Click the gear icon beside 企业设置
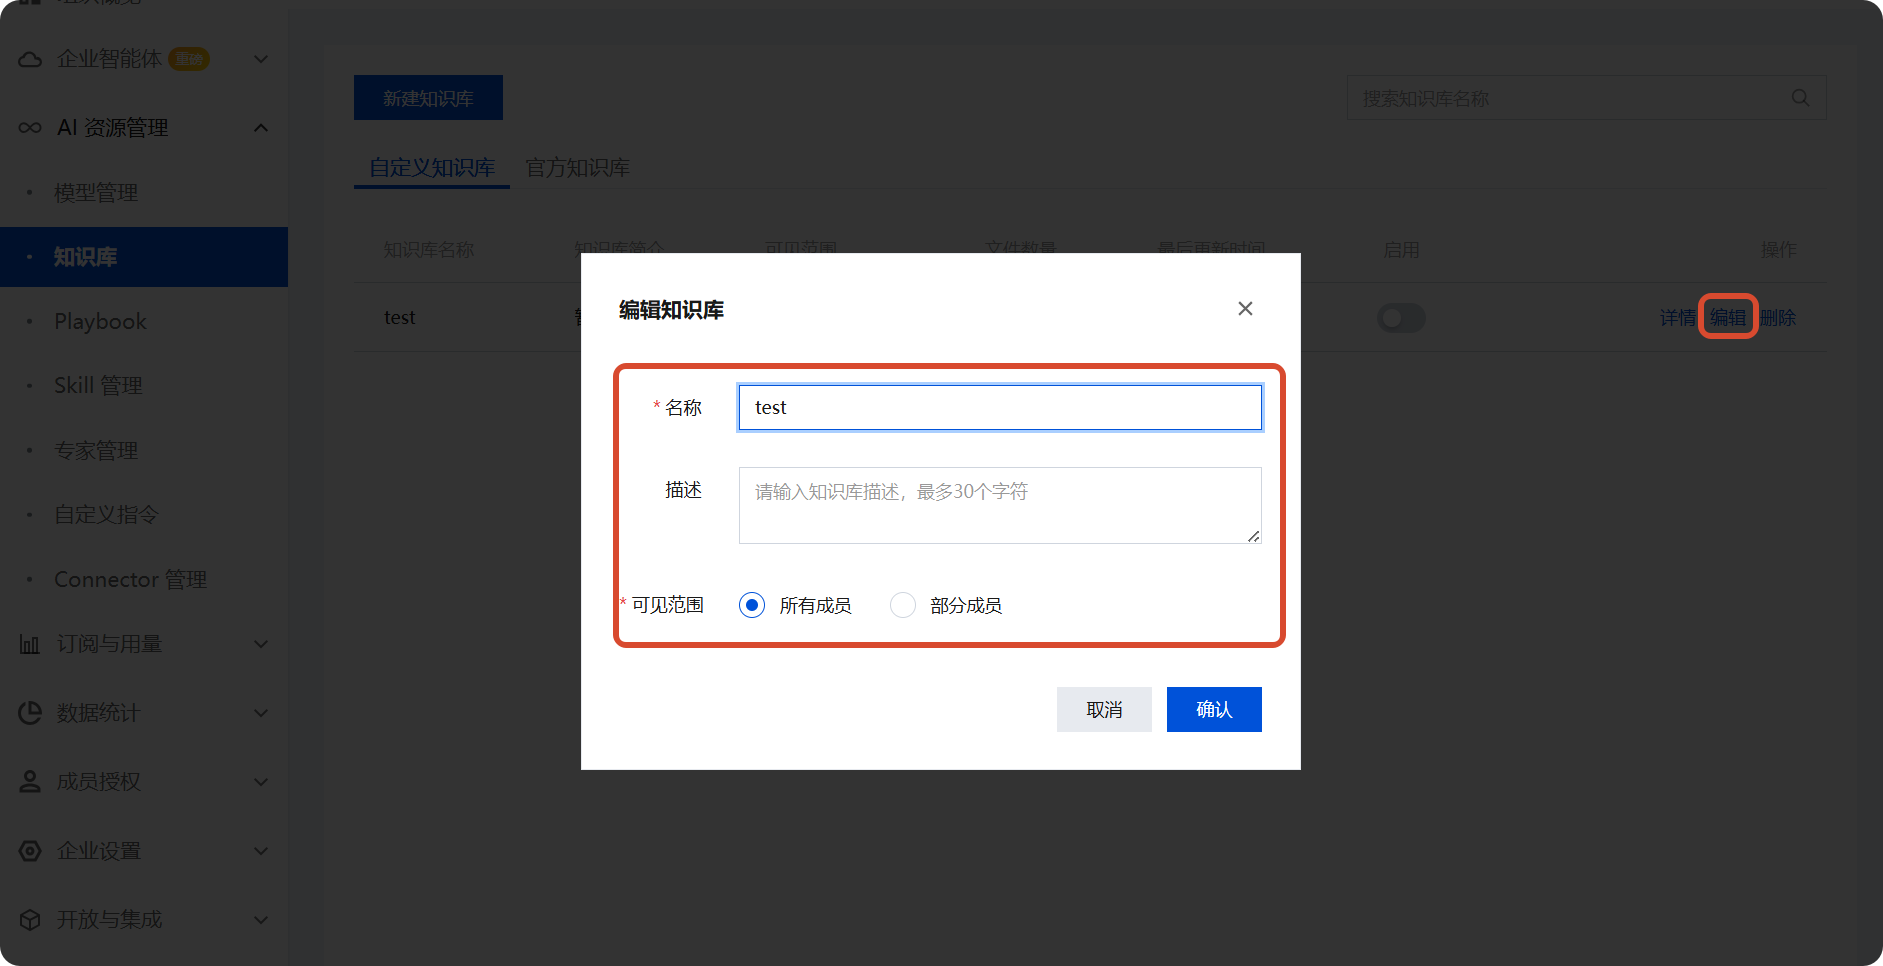This screenshot has width=1883, height=966. click(30, 851)
